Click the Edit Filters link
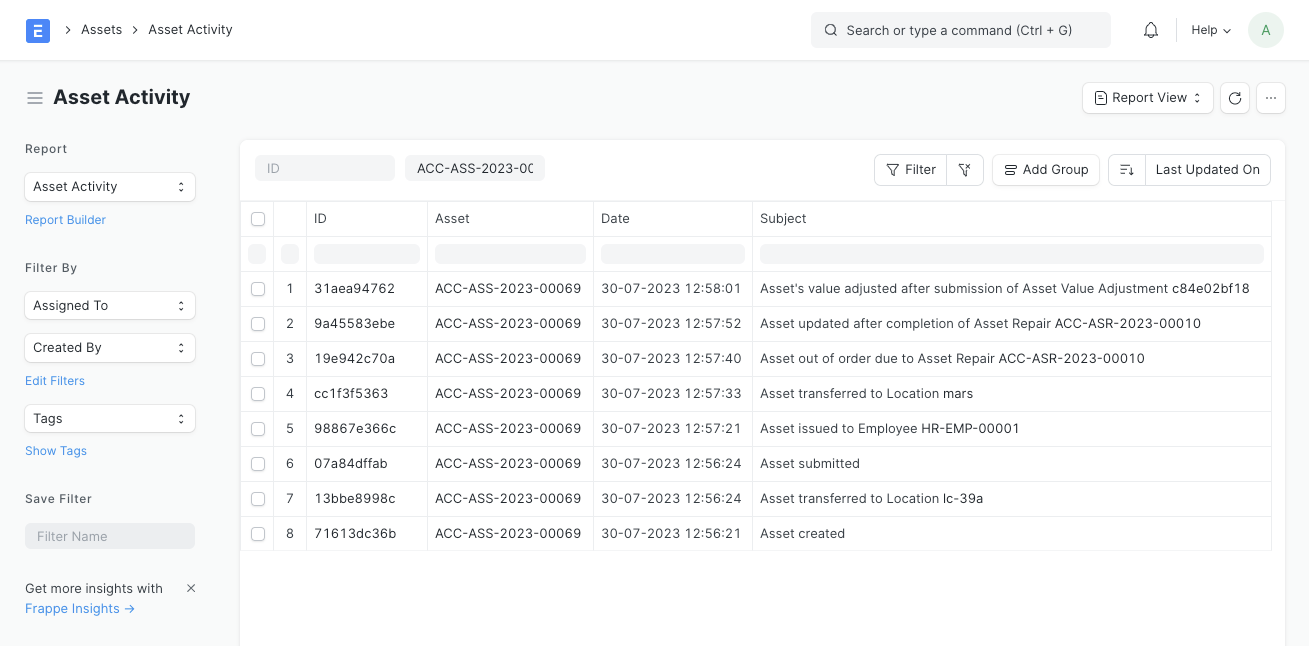Viewport: 1309px width, 646px height. [55, 381]
